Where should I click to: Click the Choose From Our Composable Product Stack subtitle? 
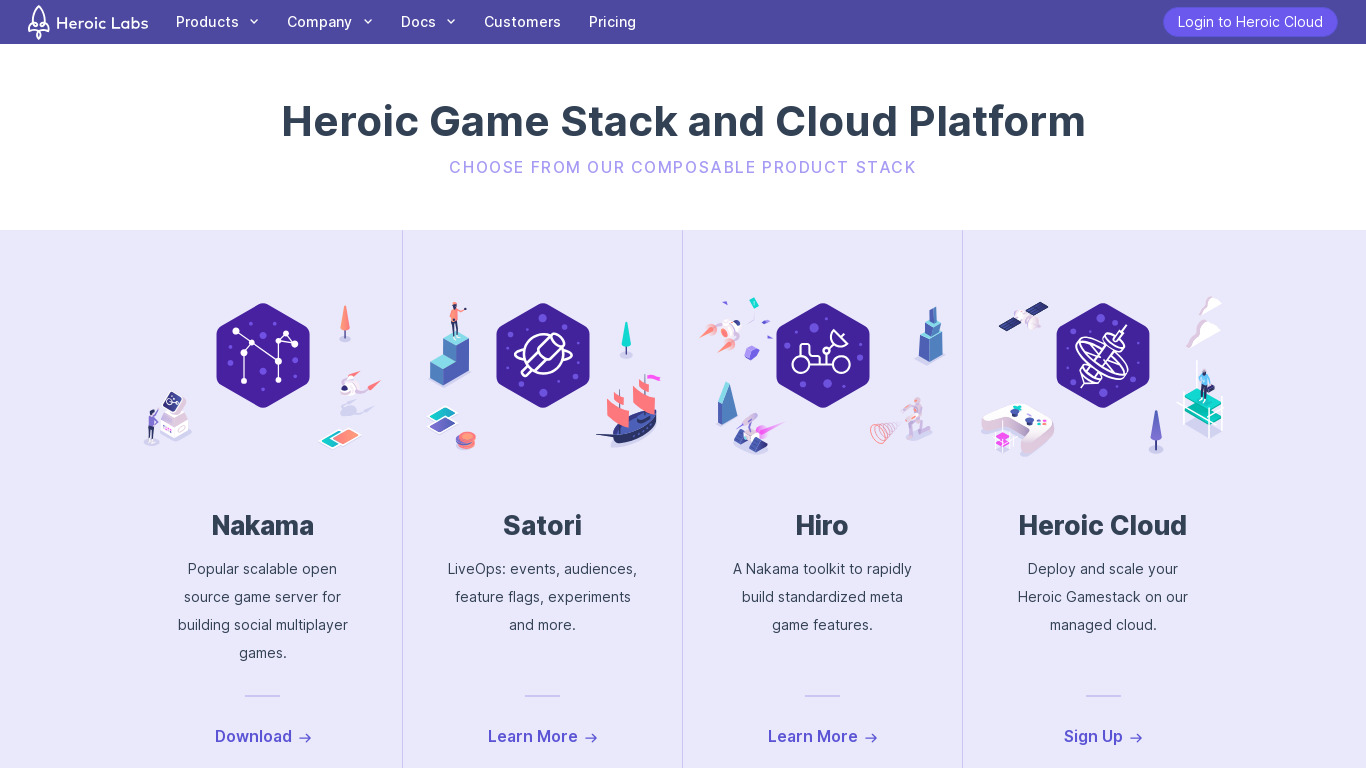(683, 167)
